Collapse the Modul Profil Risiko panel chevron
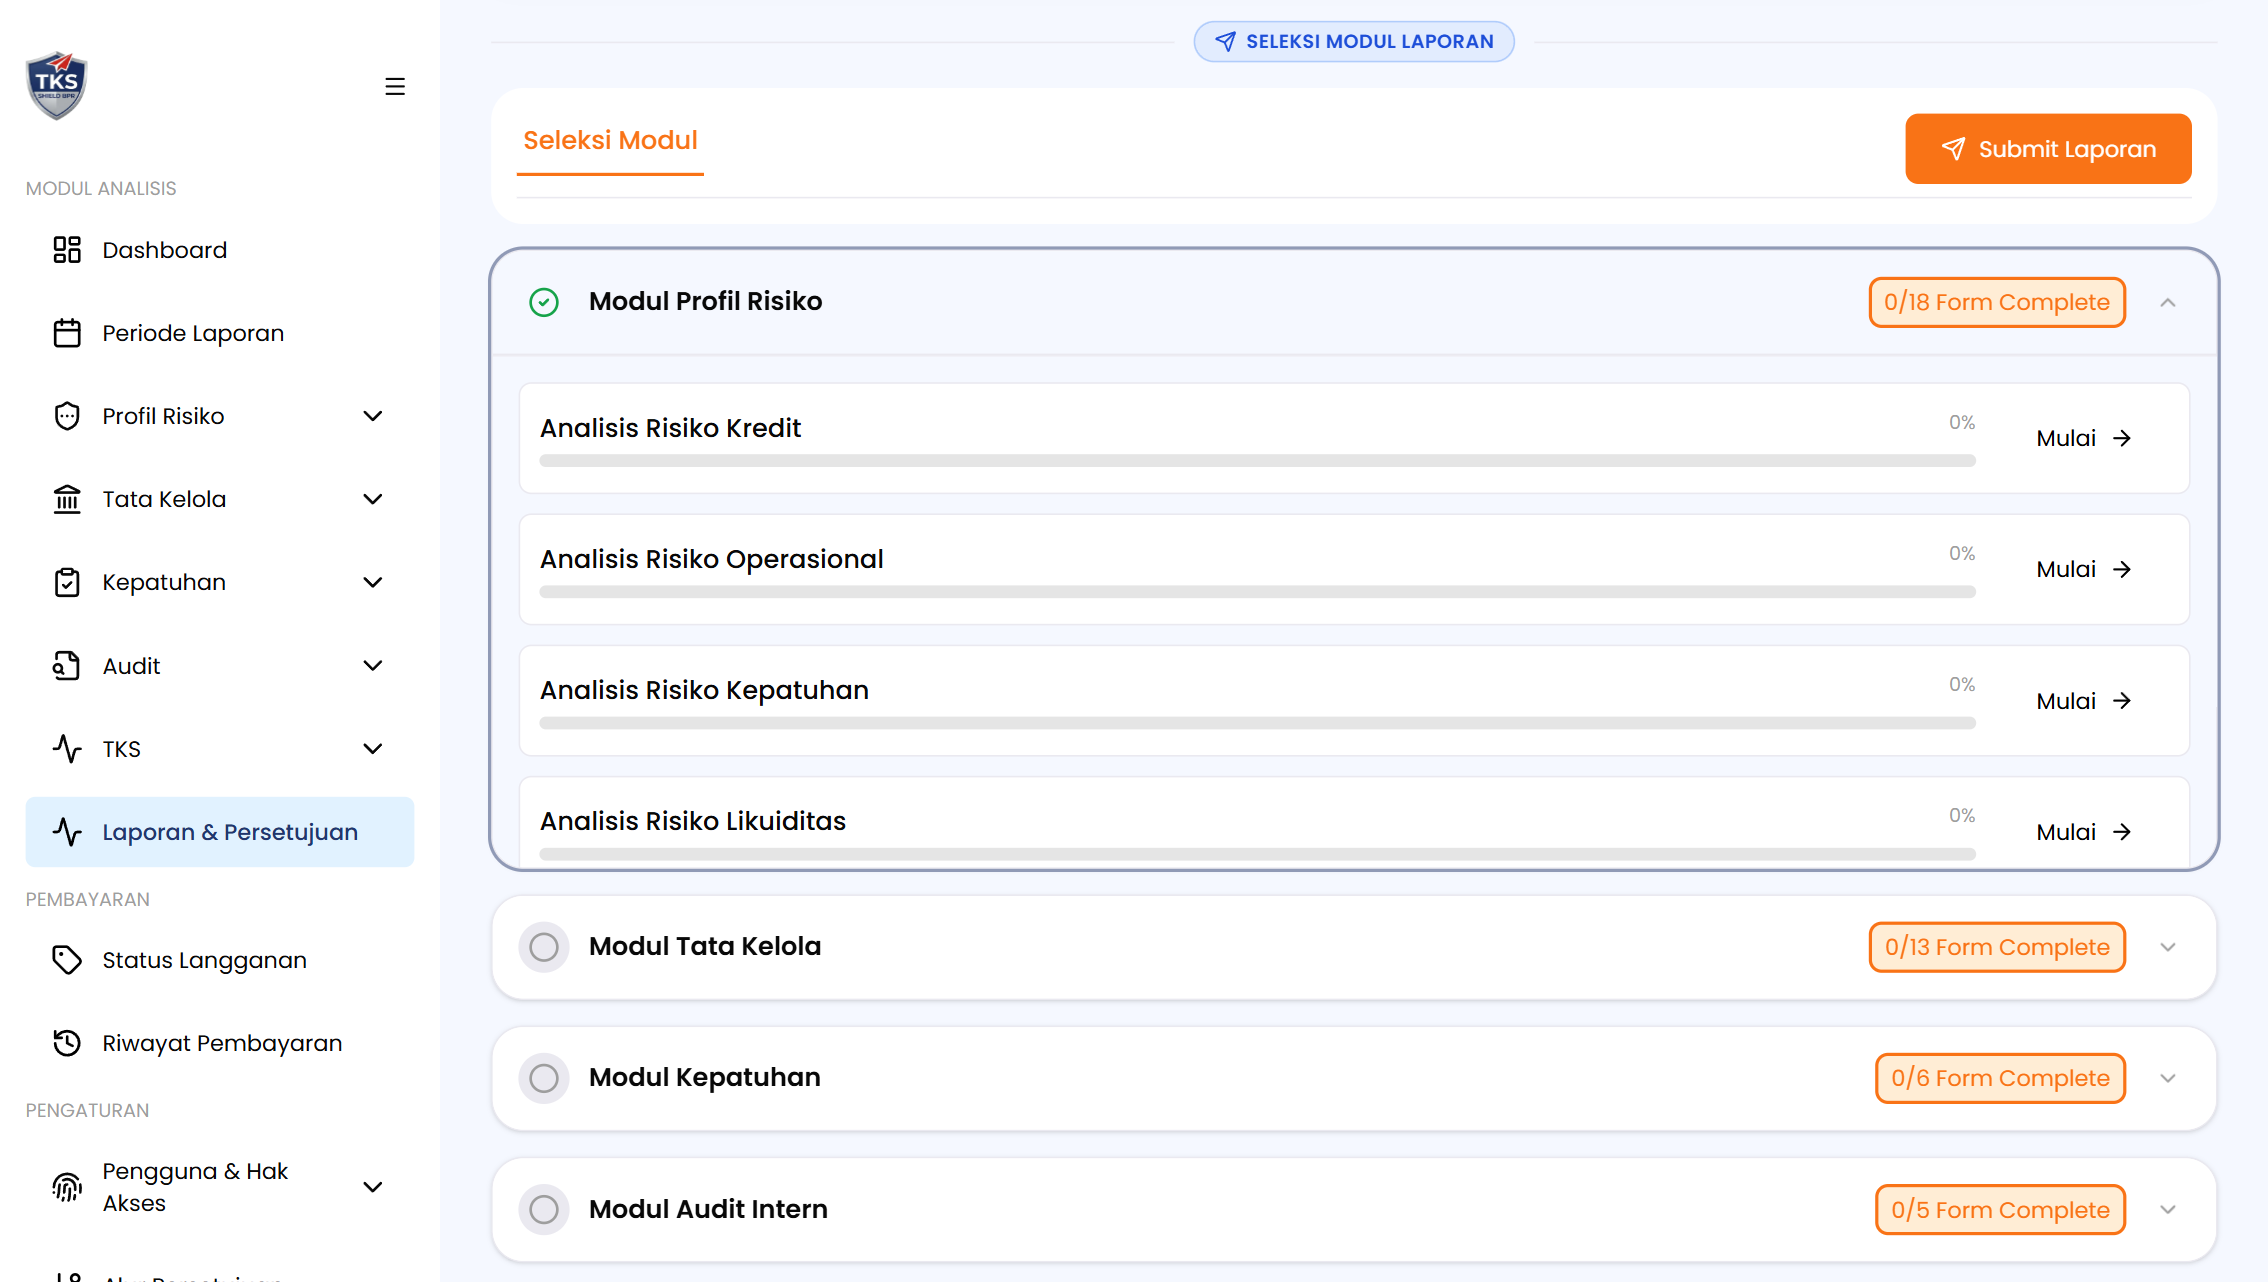This screenshot has height=1282, width=2268. 2168,302
